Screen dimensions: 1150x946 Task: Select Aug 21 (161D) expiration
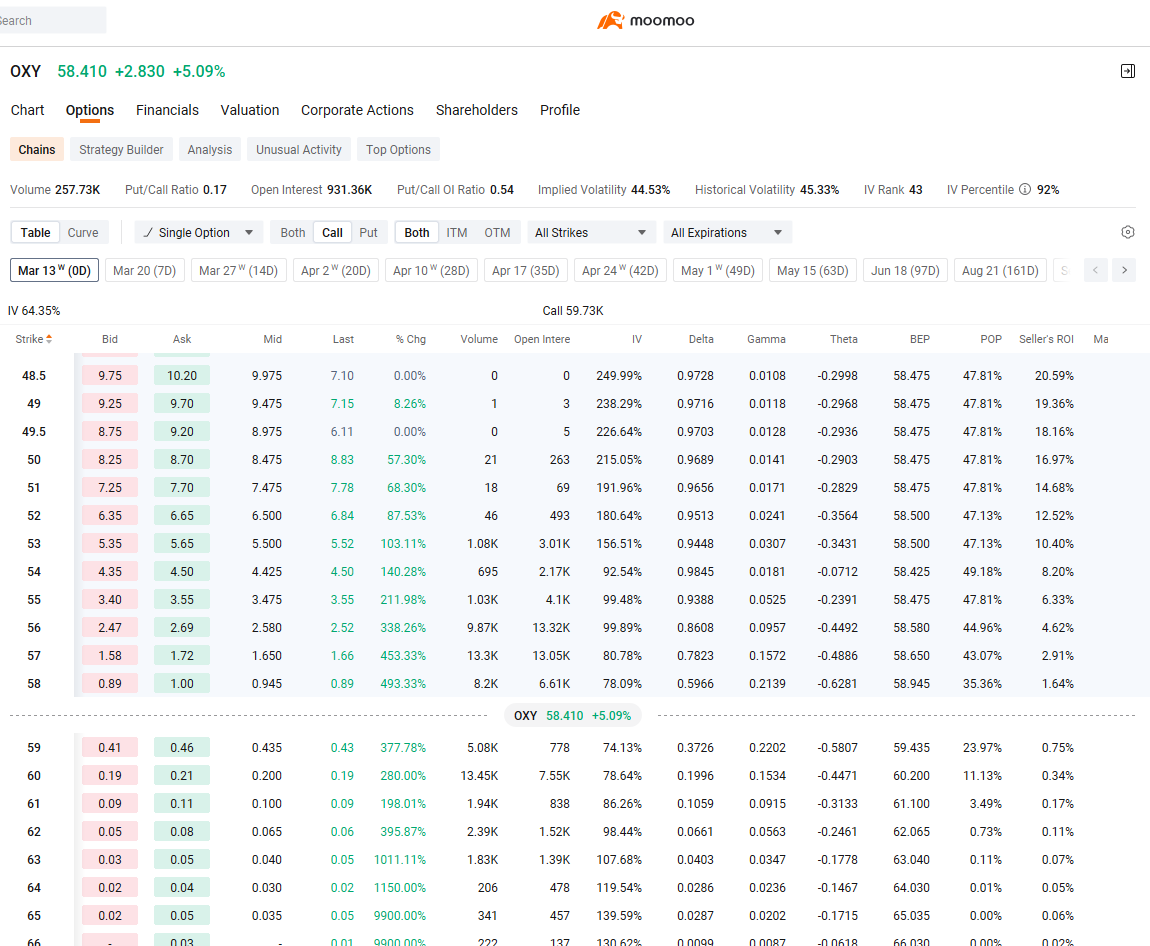(x=1000, y=270)
